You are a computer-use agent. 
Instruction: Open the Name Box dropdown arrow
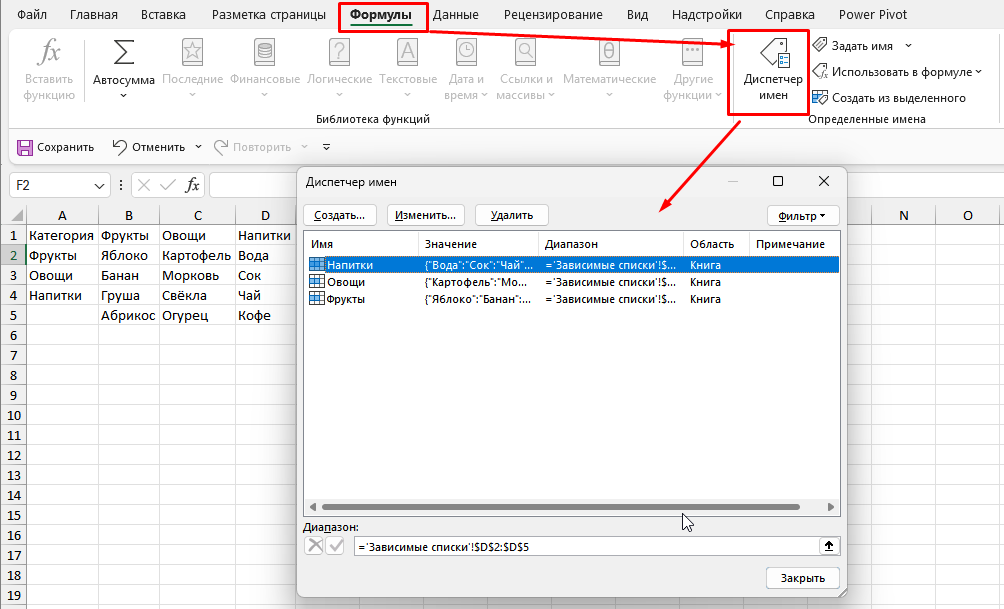99,185
